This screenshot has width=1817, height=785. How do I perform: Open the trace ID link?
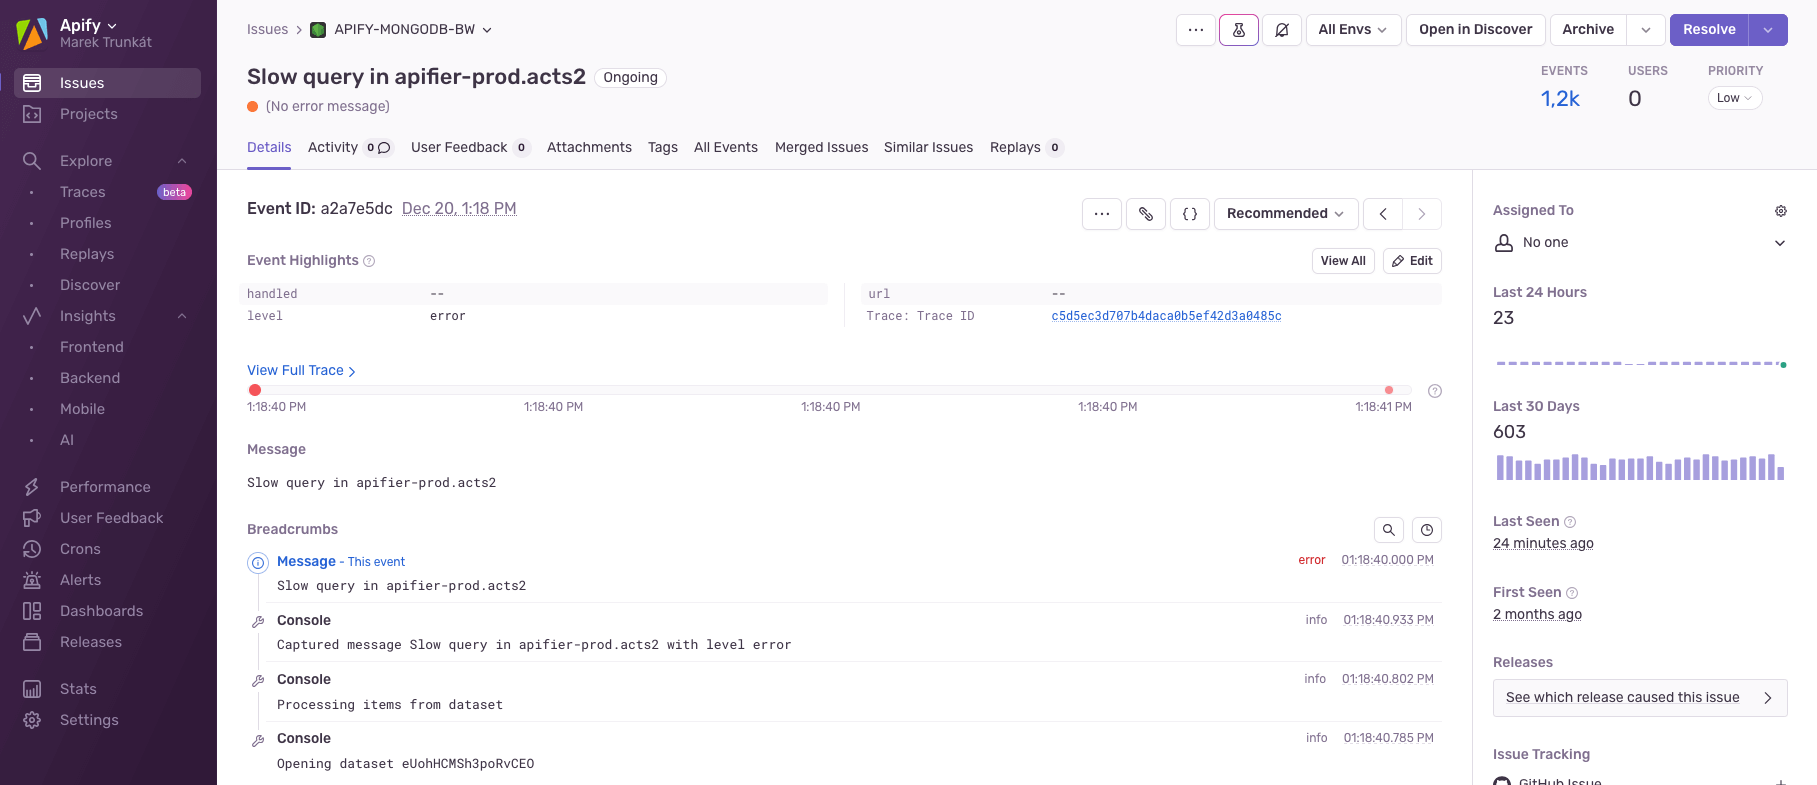point(1166,316)
